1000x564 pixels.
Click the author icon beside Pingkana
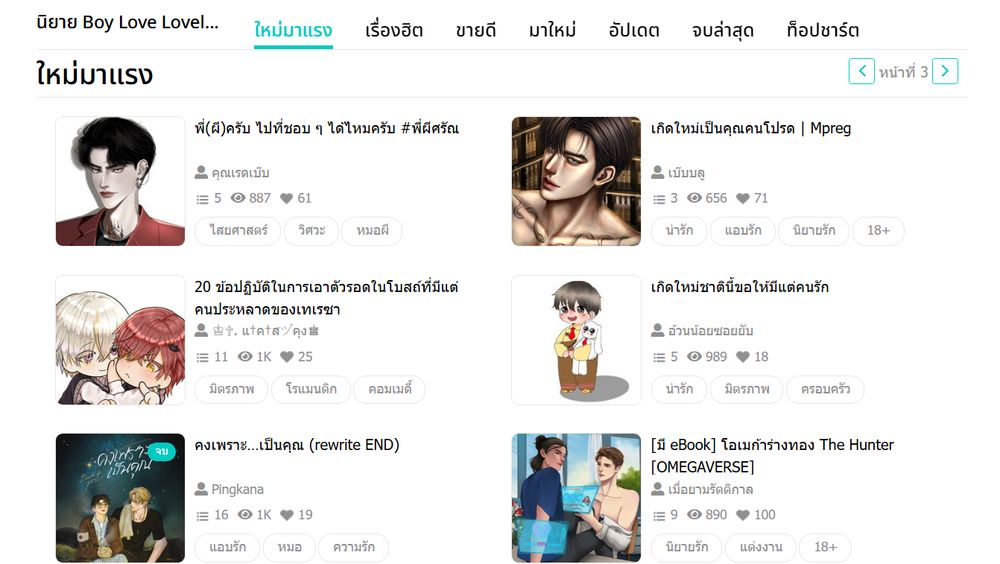click(201, 489)
